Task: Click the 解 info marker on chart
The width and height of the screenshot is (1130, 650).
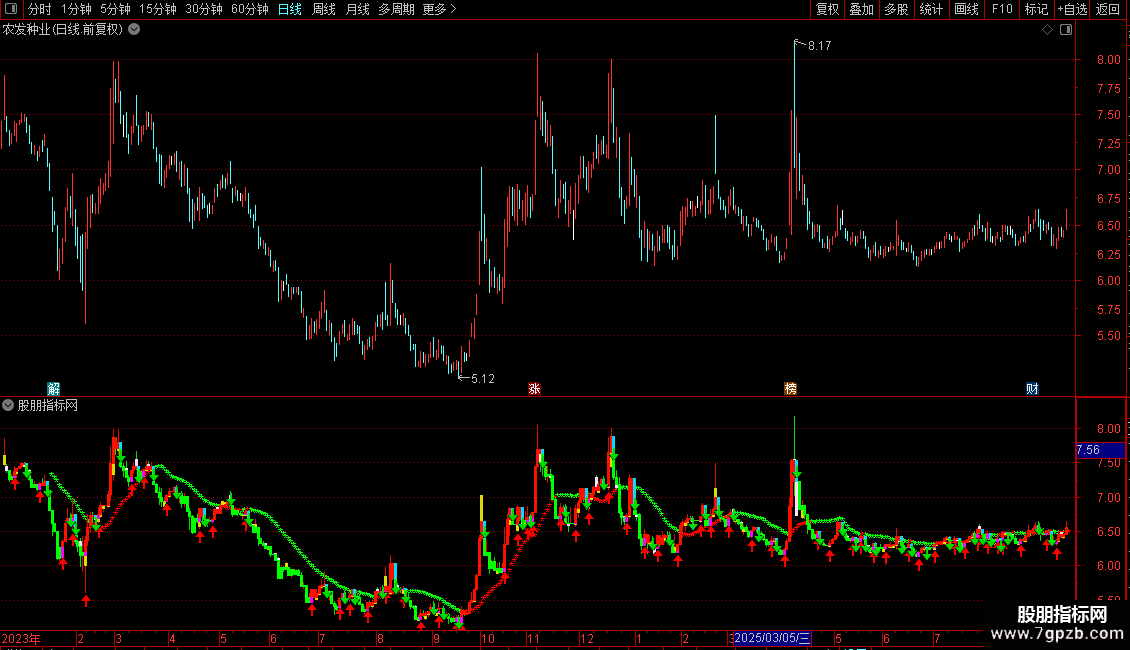Action: click(x=53, y=389)
